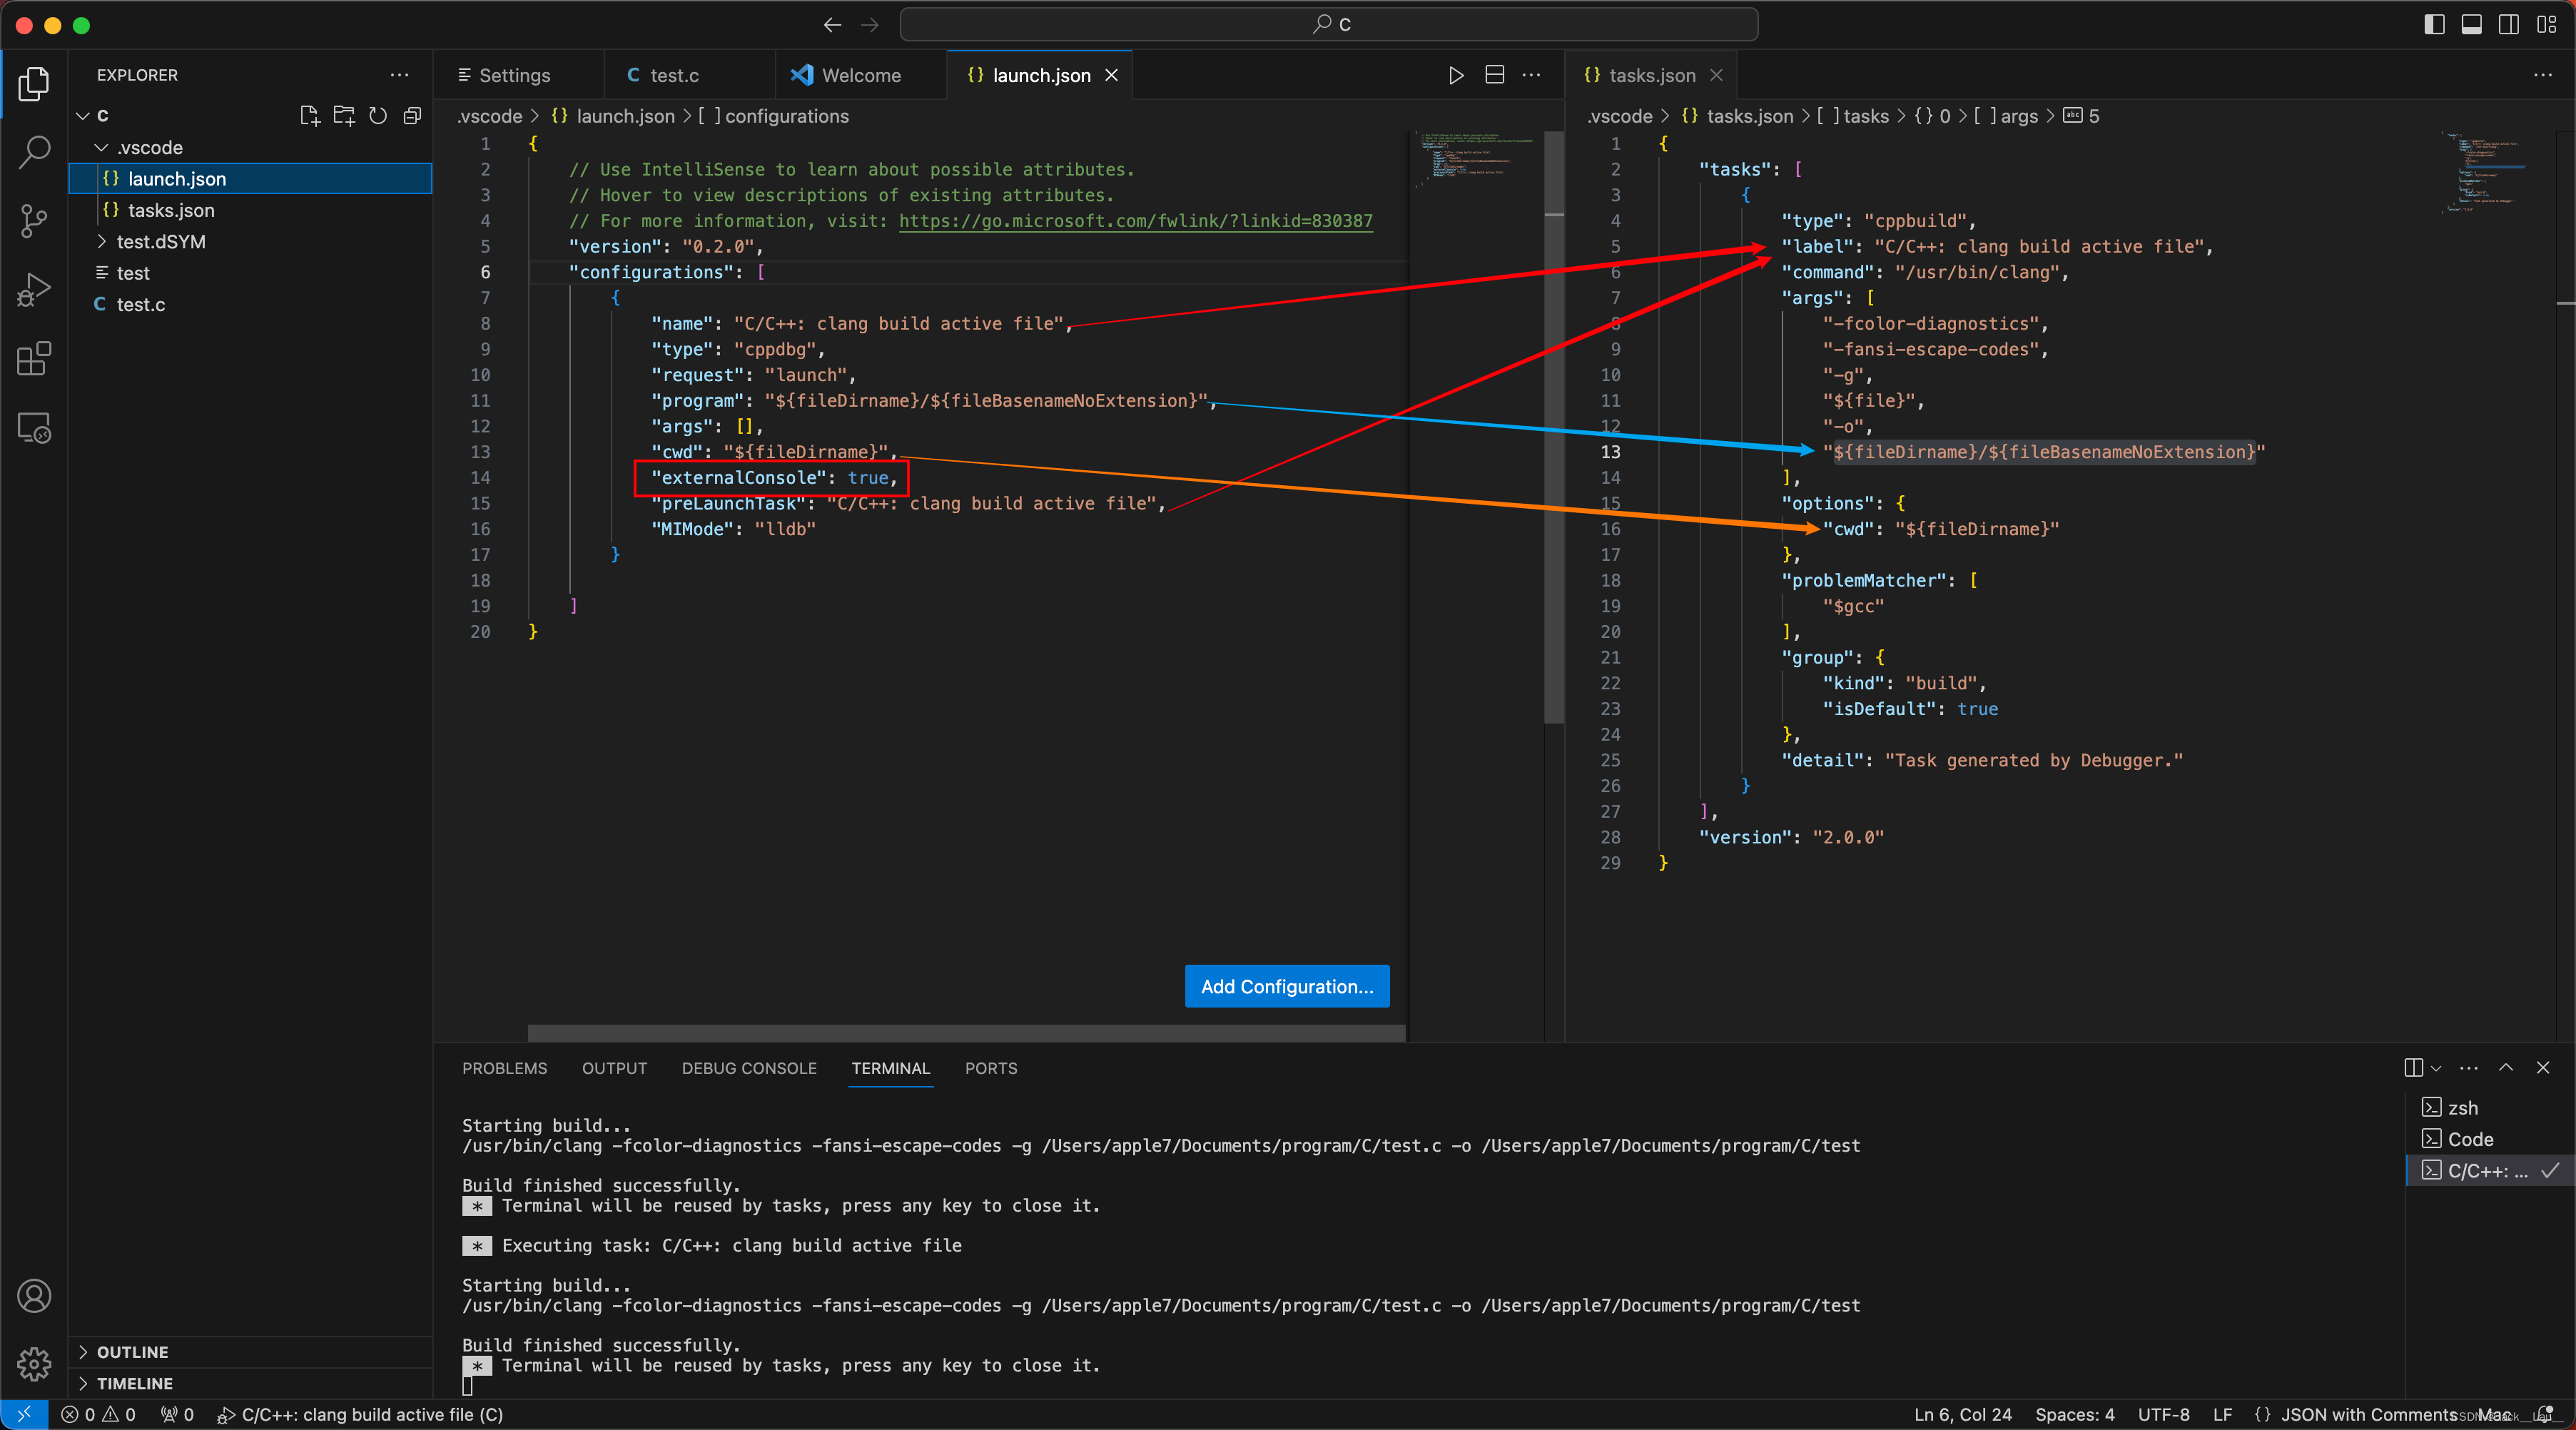Open the Source Control view
The image size is (2576, 1430).
34,221
